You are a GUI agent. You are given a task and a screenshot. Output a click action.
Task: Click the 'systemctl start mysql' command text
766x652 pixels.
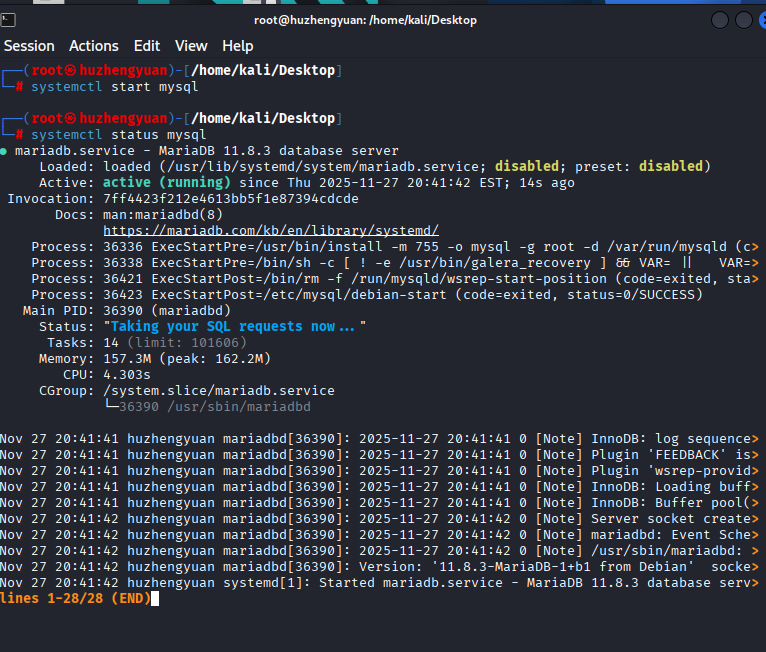click(115, 87)
